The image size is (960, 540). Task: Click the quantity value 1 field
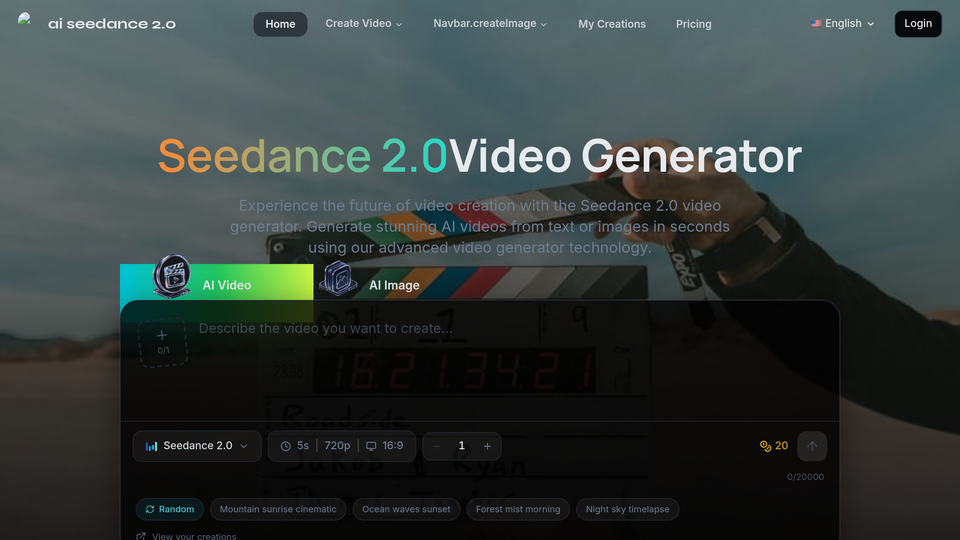tap(462, 446)
